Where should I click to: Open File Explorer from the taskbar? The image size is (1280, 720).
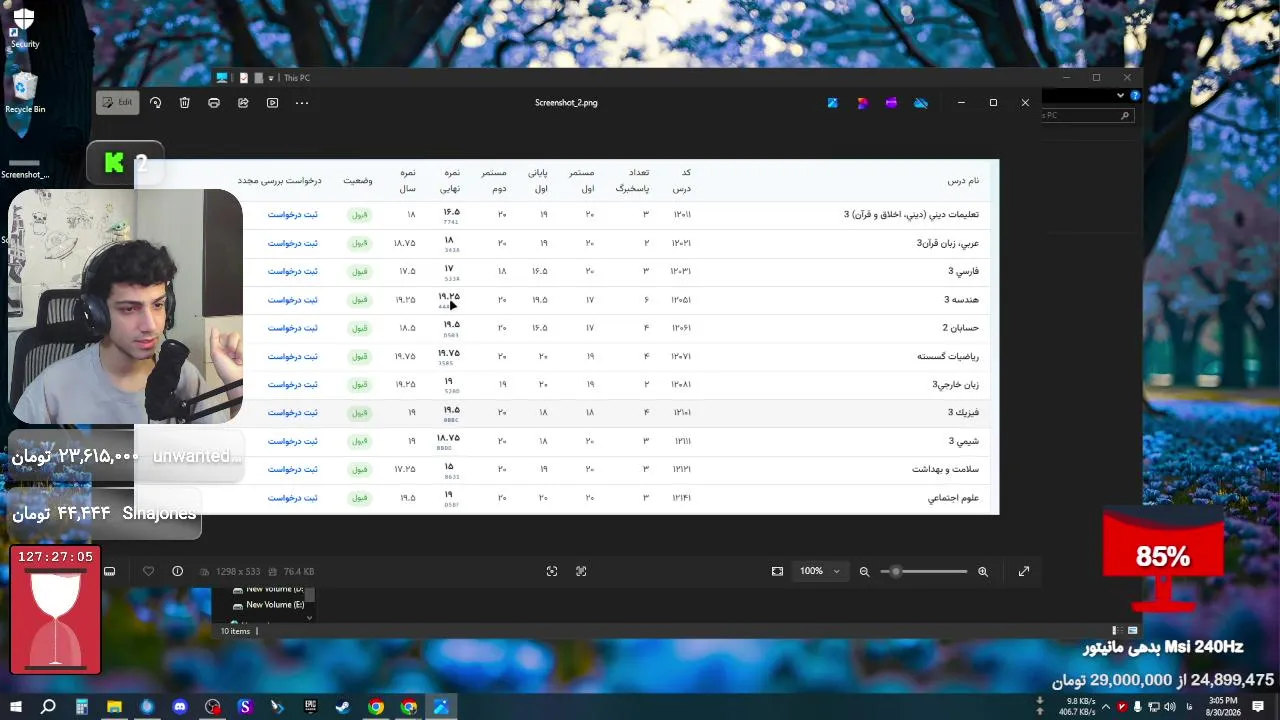[x=114, y=707]
